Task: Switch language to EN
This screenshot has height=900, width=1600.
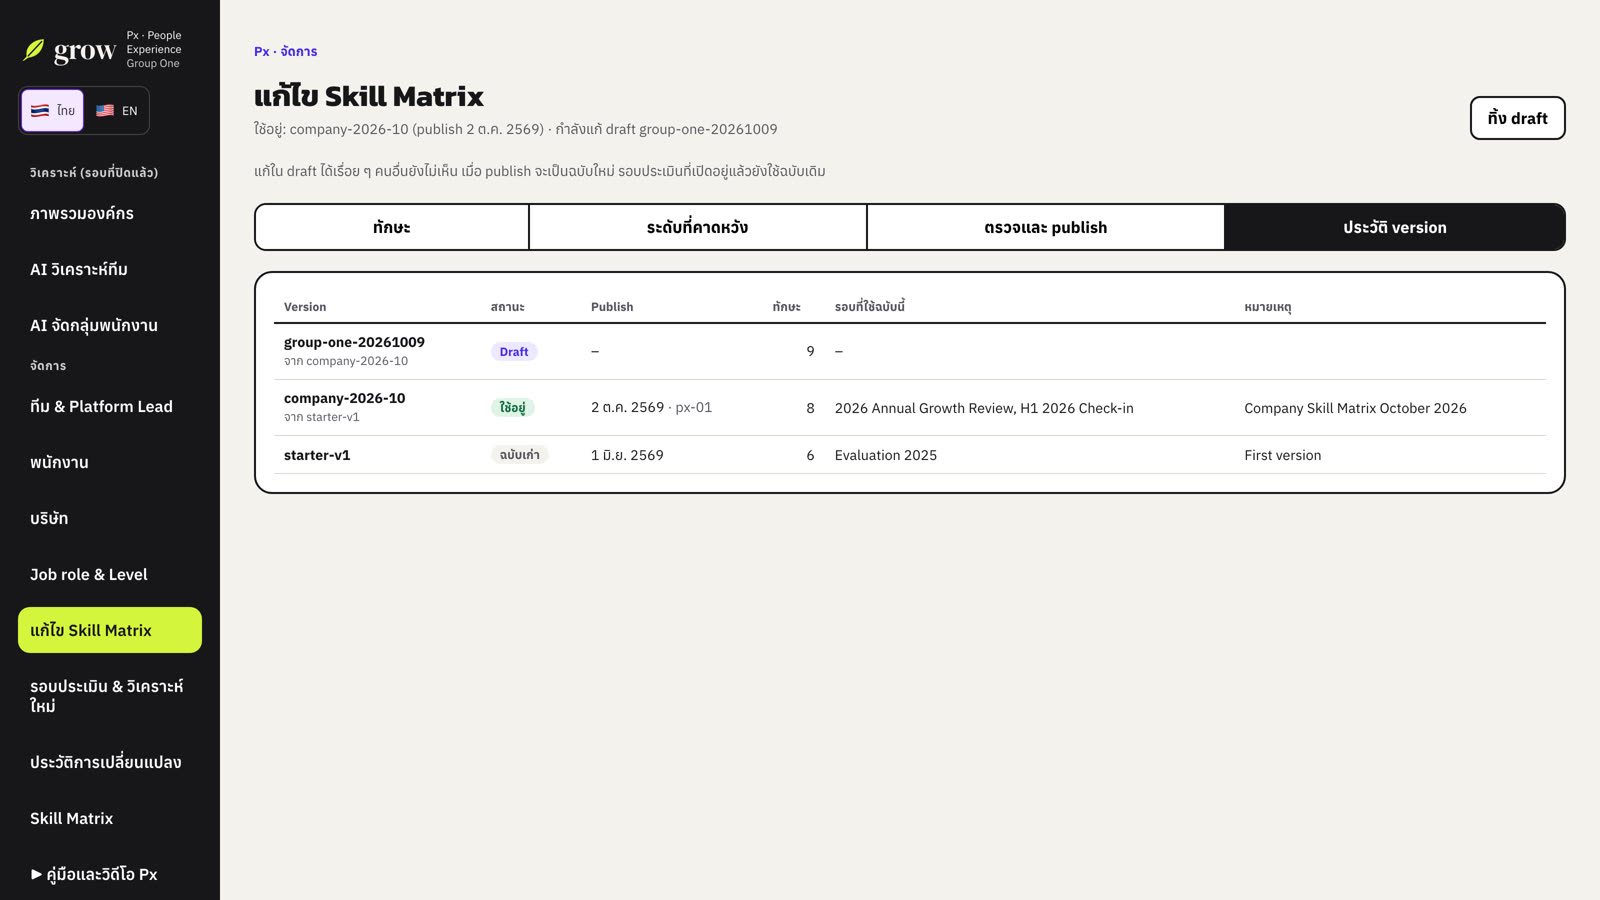Action: [117, 110]
